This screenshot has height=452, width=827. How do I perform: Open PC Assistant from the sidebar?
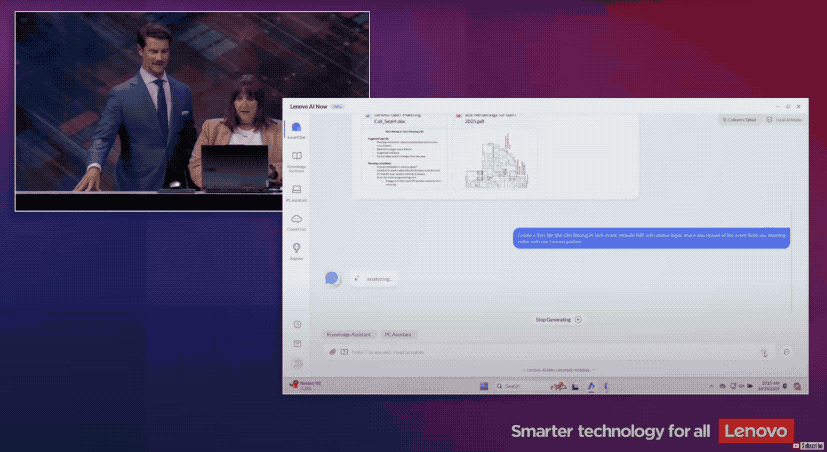pyautogui.click(x=296, y=194)
